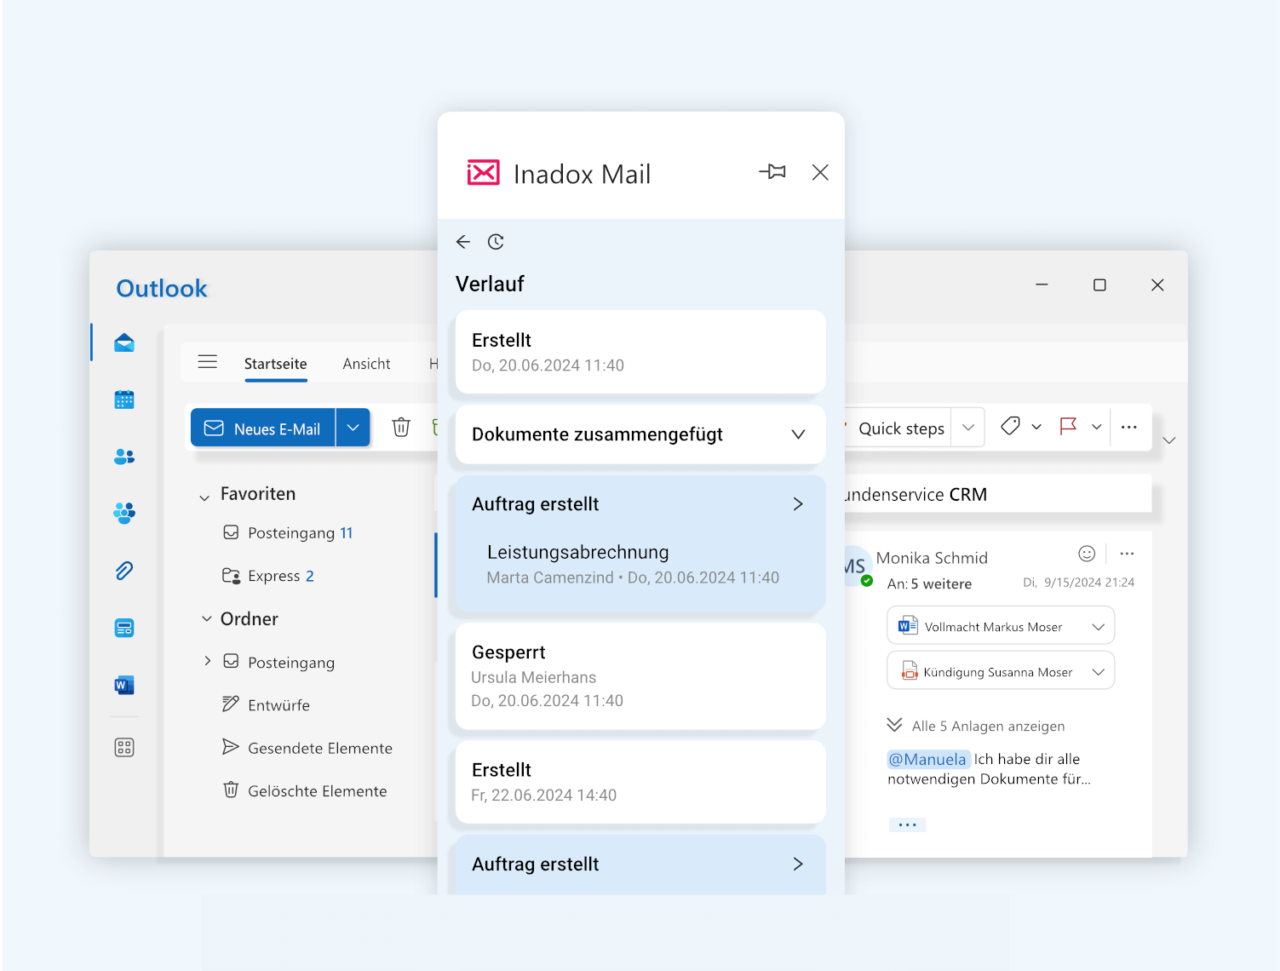Click the Neues E-Mail button

[263, 428]
